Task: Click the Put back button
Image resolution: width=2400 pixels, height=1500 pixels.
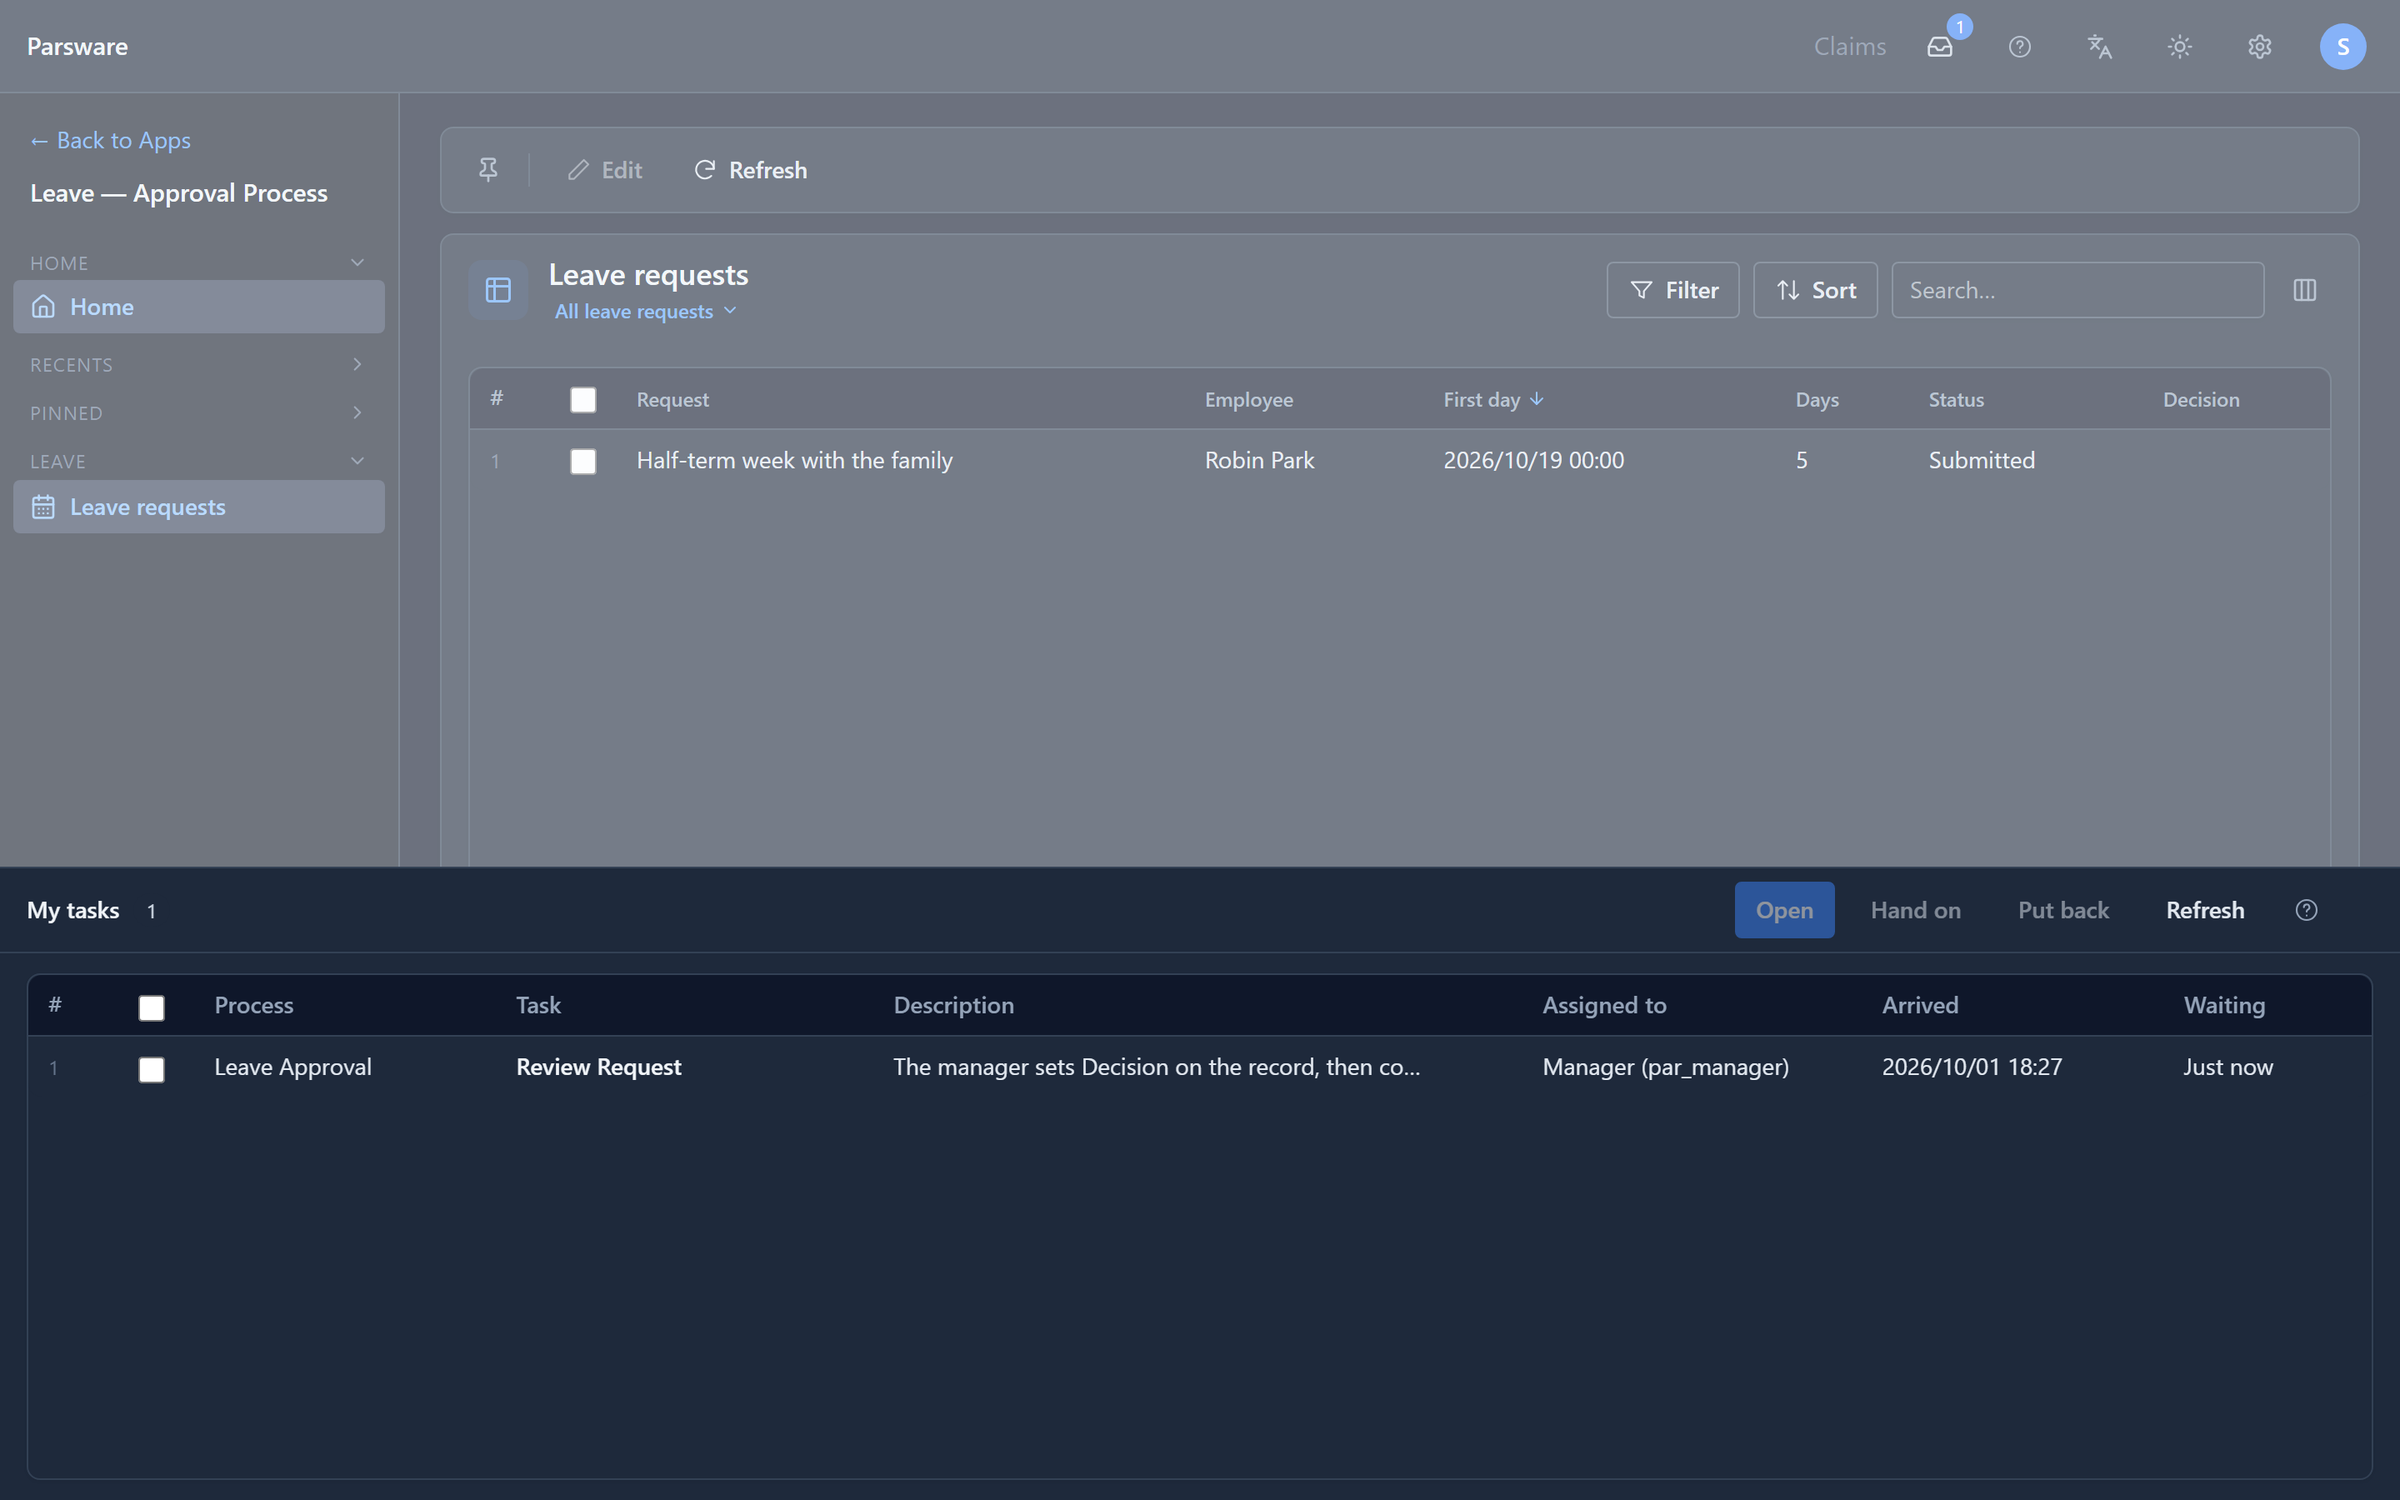Action: coord(2063,910)
